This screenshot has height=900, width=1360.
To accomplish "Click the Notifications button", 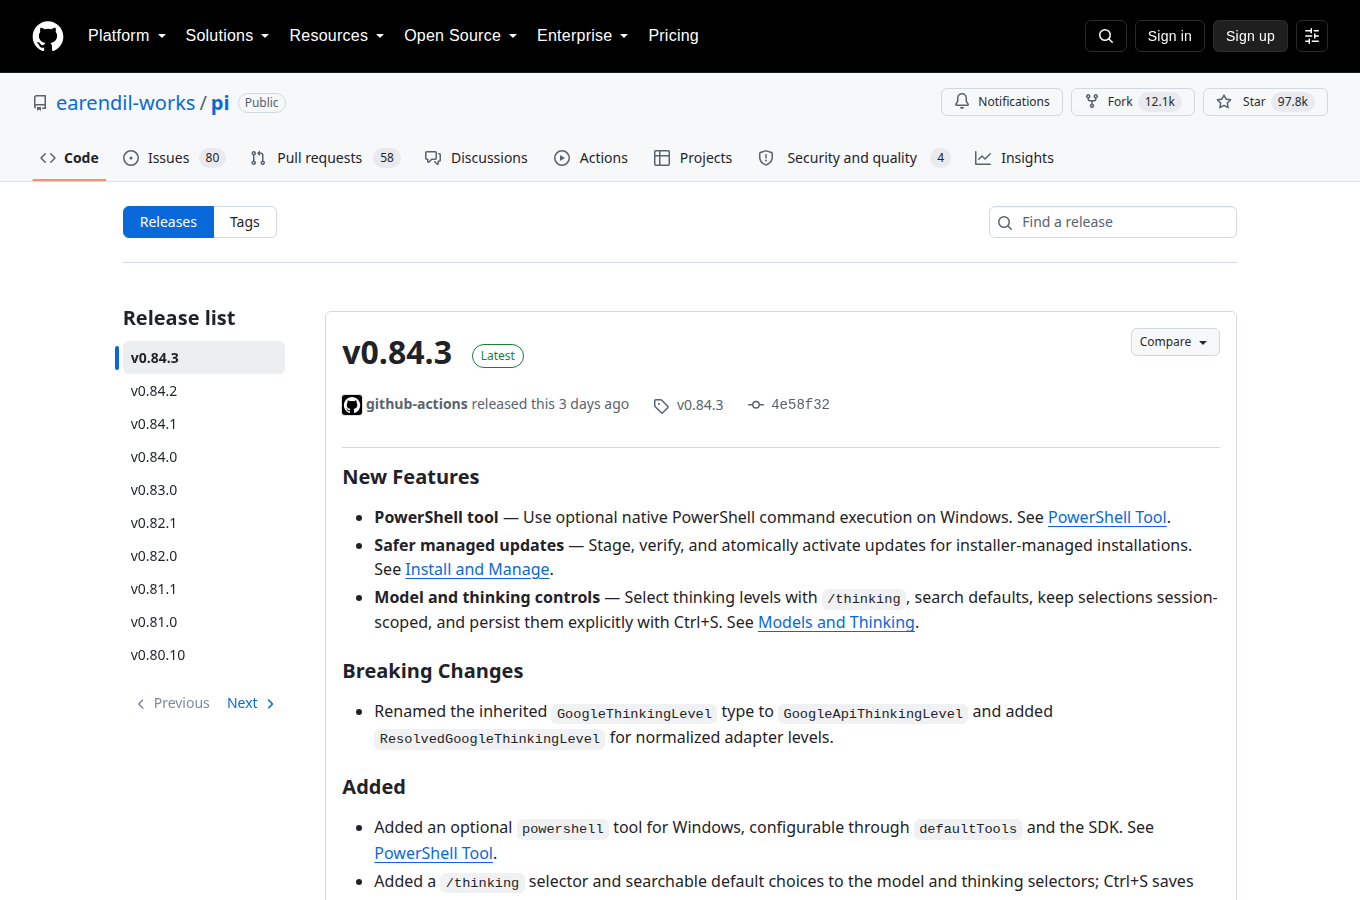I will click(x=1002, y=102).
